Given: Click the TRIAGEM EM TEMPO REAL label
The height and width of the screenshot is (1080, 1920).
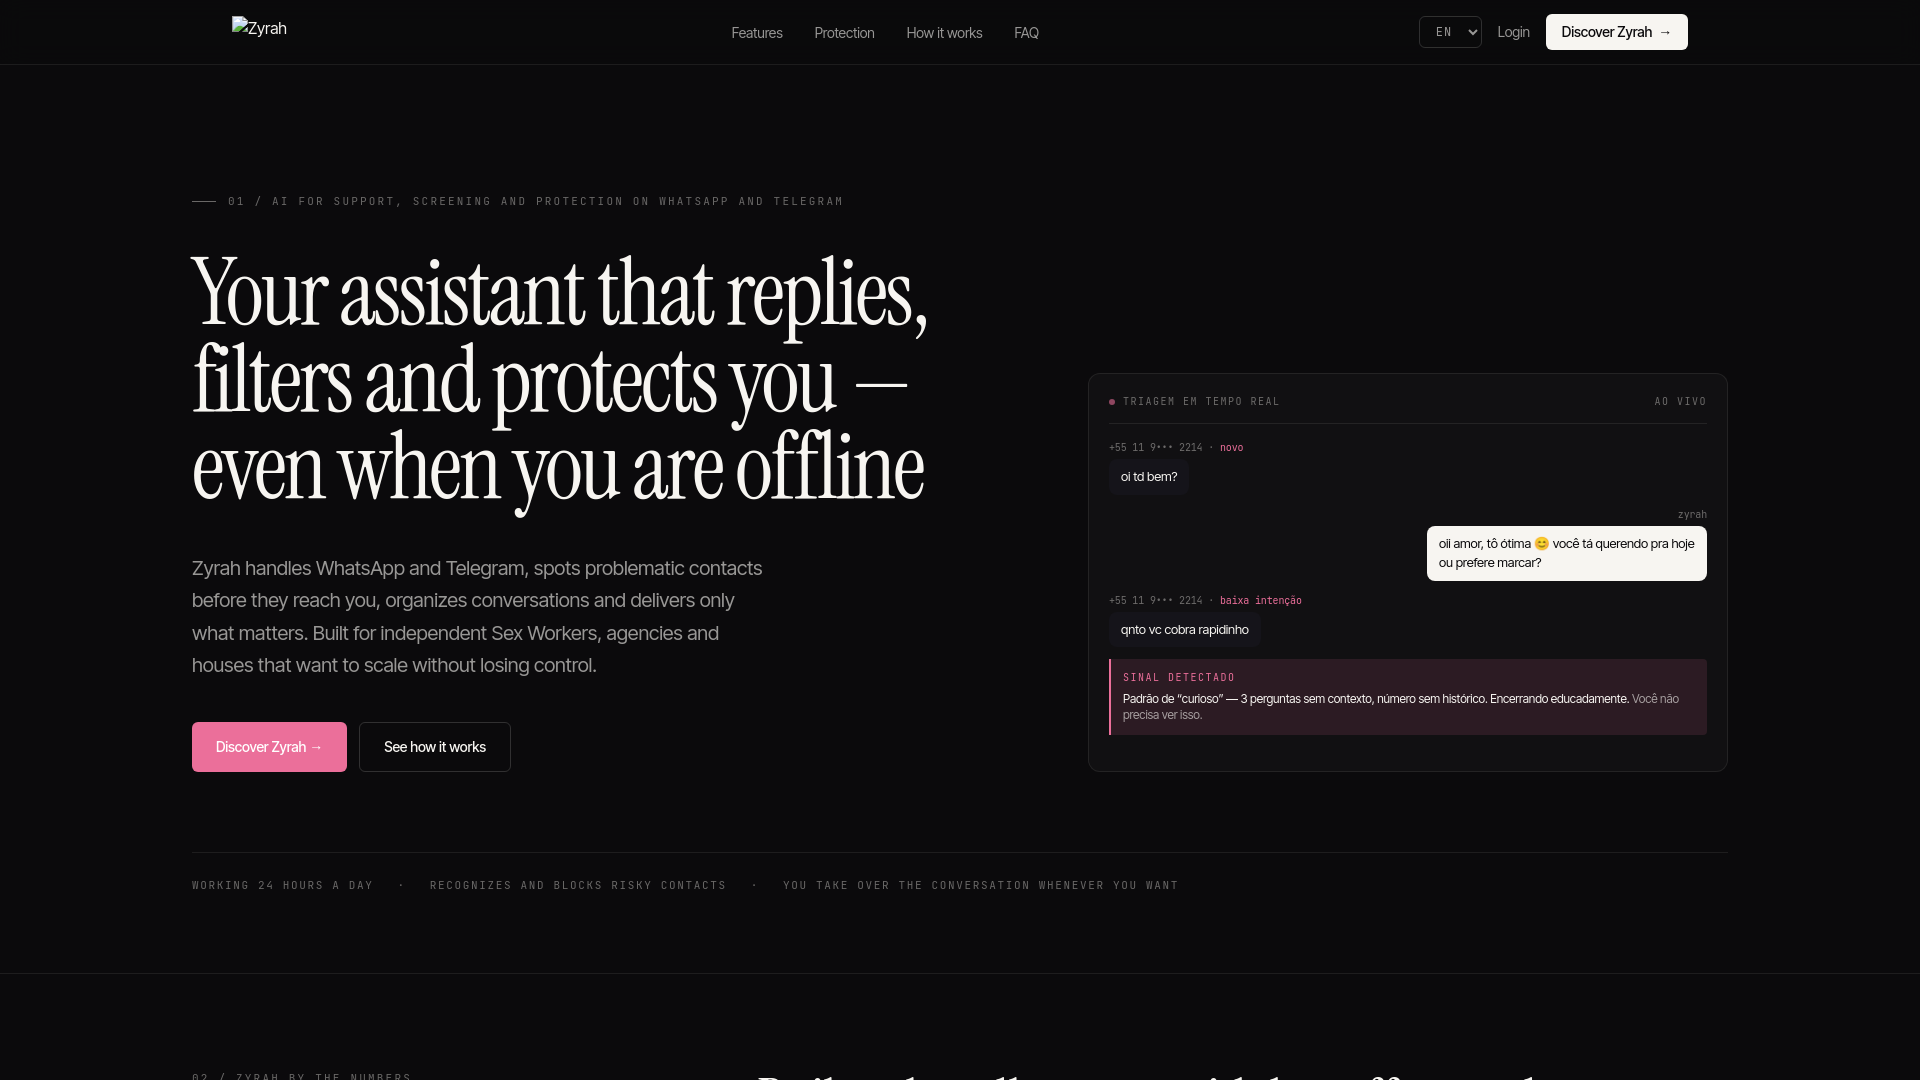Looking at the screenshot, I should (1201, 402).
